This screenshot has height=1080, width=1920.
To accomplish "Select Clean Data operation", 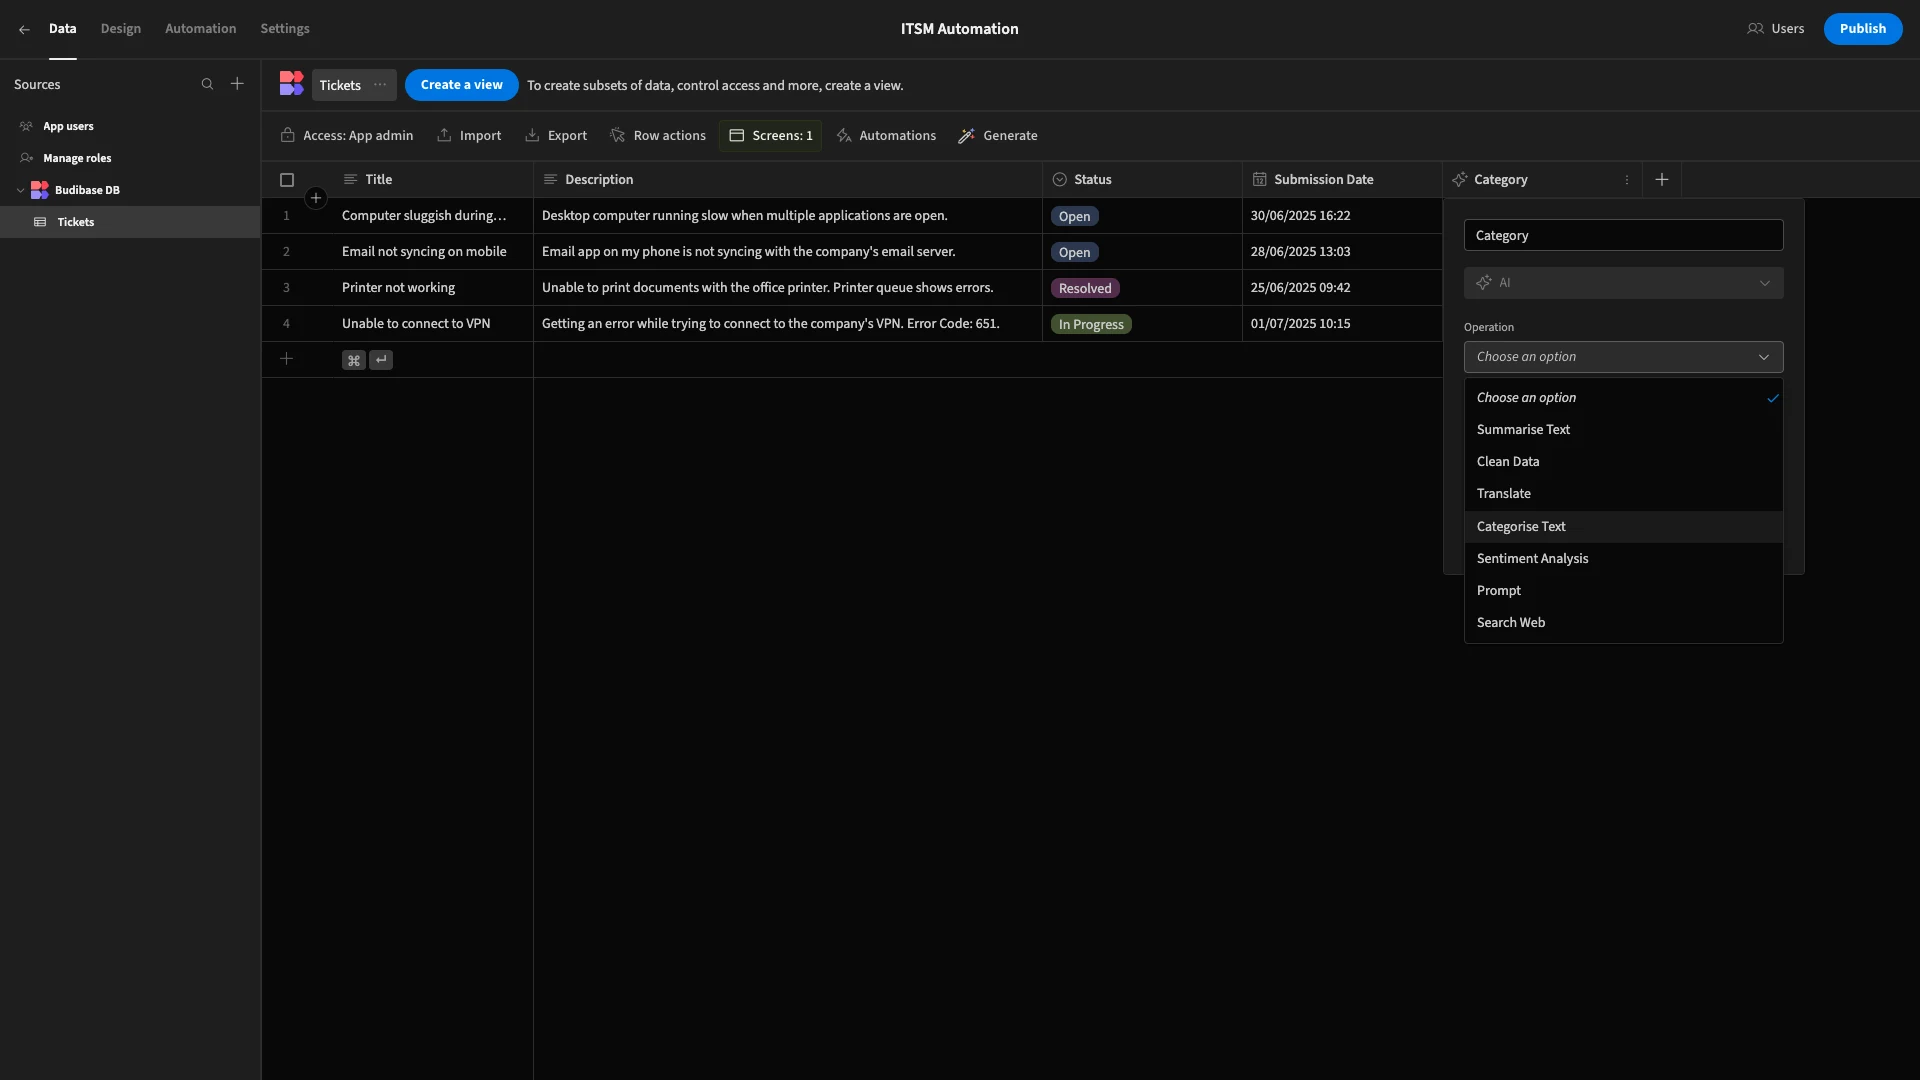I will tap(1623, 462).
